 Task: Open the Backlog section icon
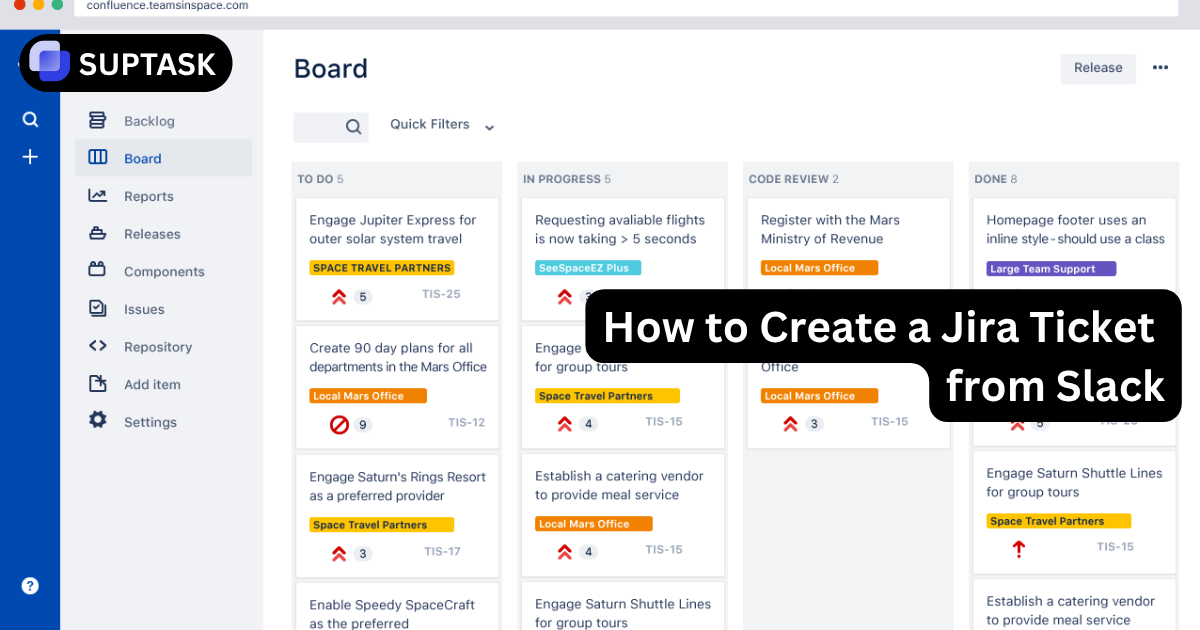coord(97,119)
